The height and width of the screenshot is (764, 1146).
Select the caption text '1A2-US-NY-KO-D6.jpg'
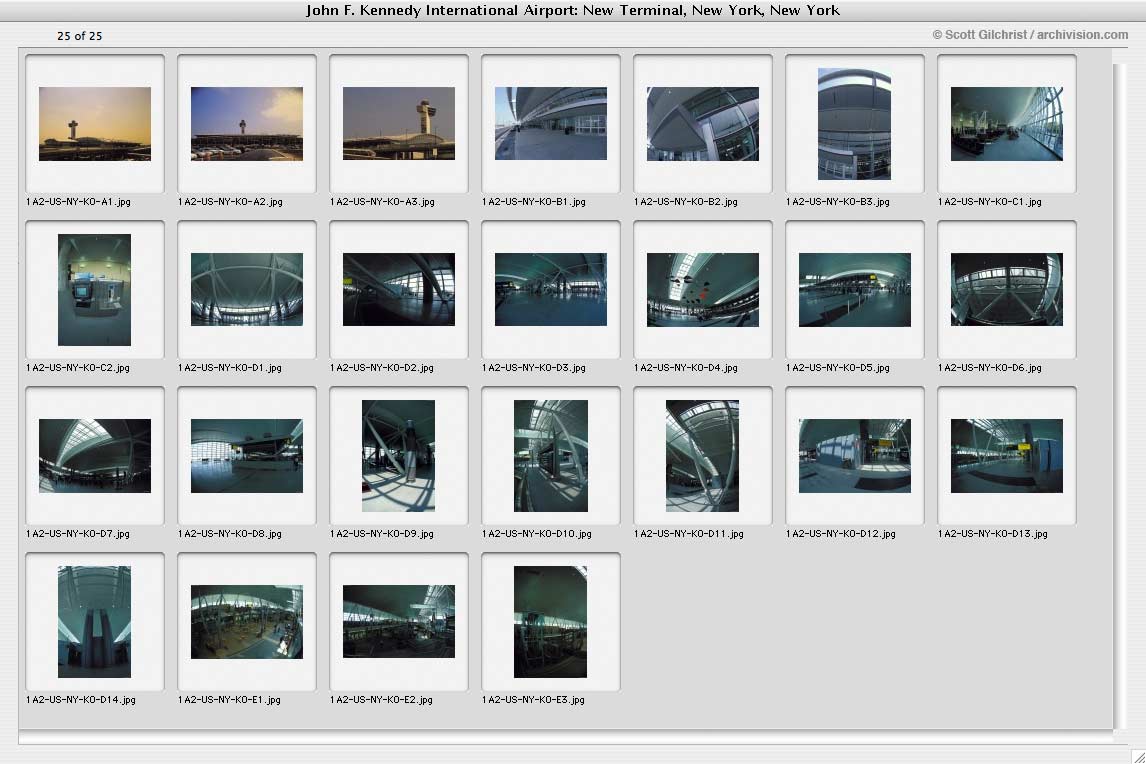(990, 368)
